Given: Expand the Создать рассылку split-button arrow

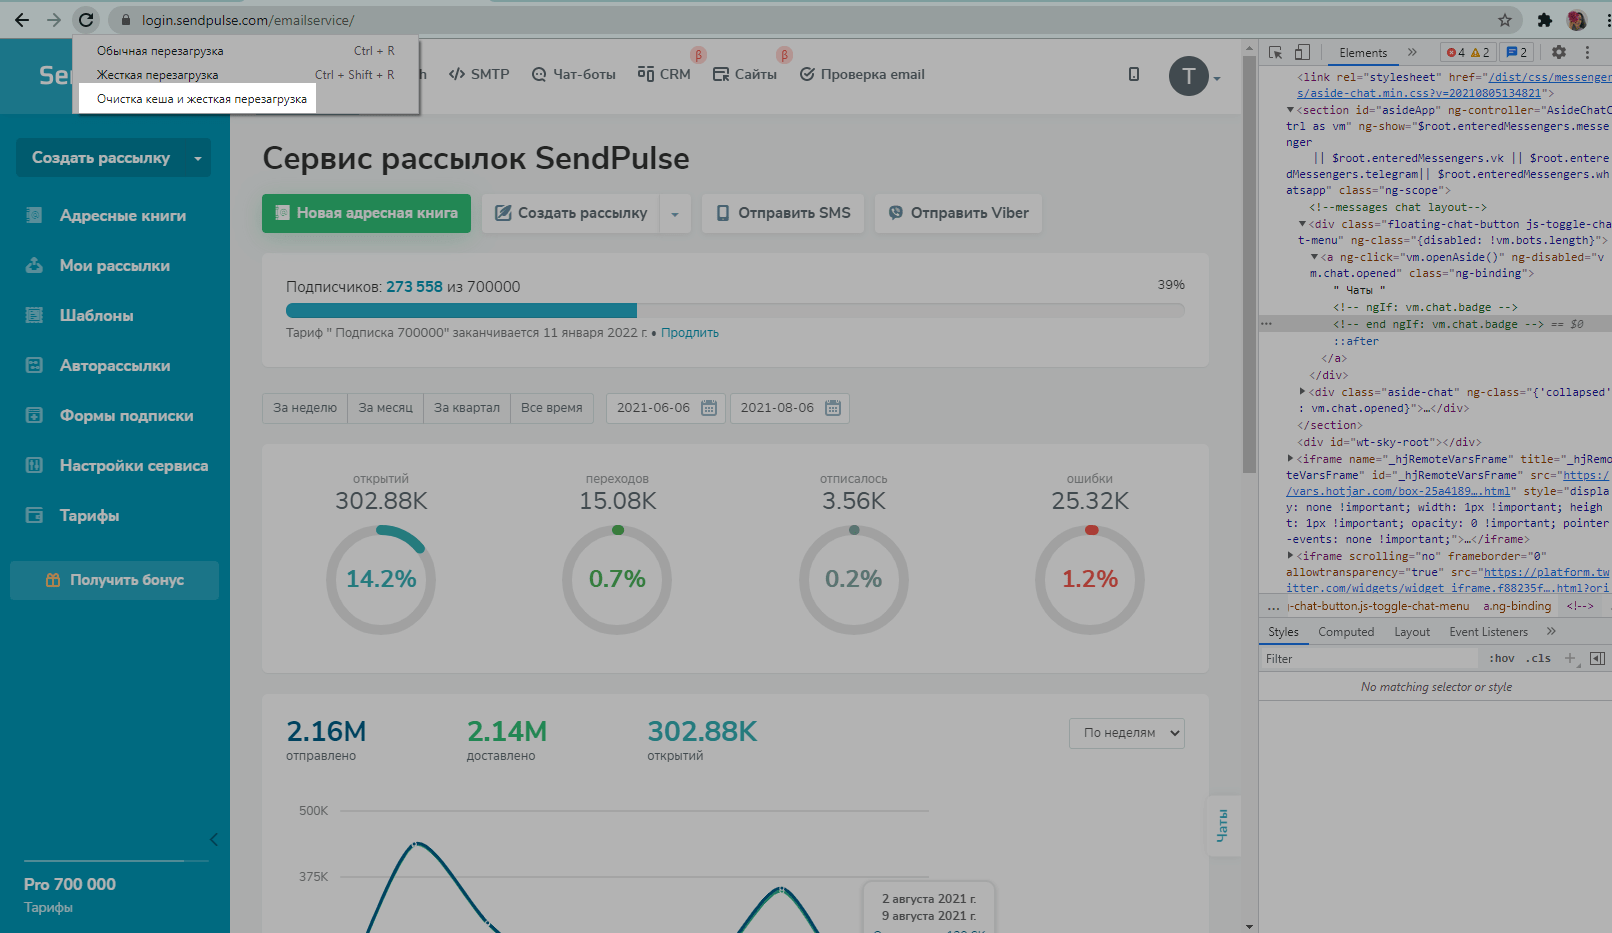Looking at the screenshot, I should click(675, 214).
